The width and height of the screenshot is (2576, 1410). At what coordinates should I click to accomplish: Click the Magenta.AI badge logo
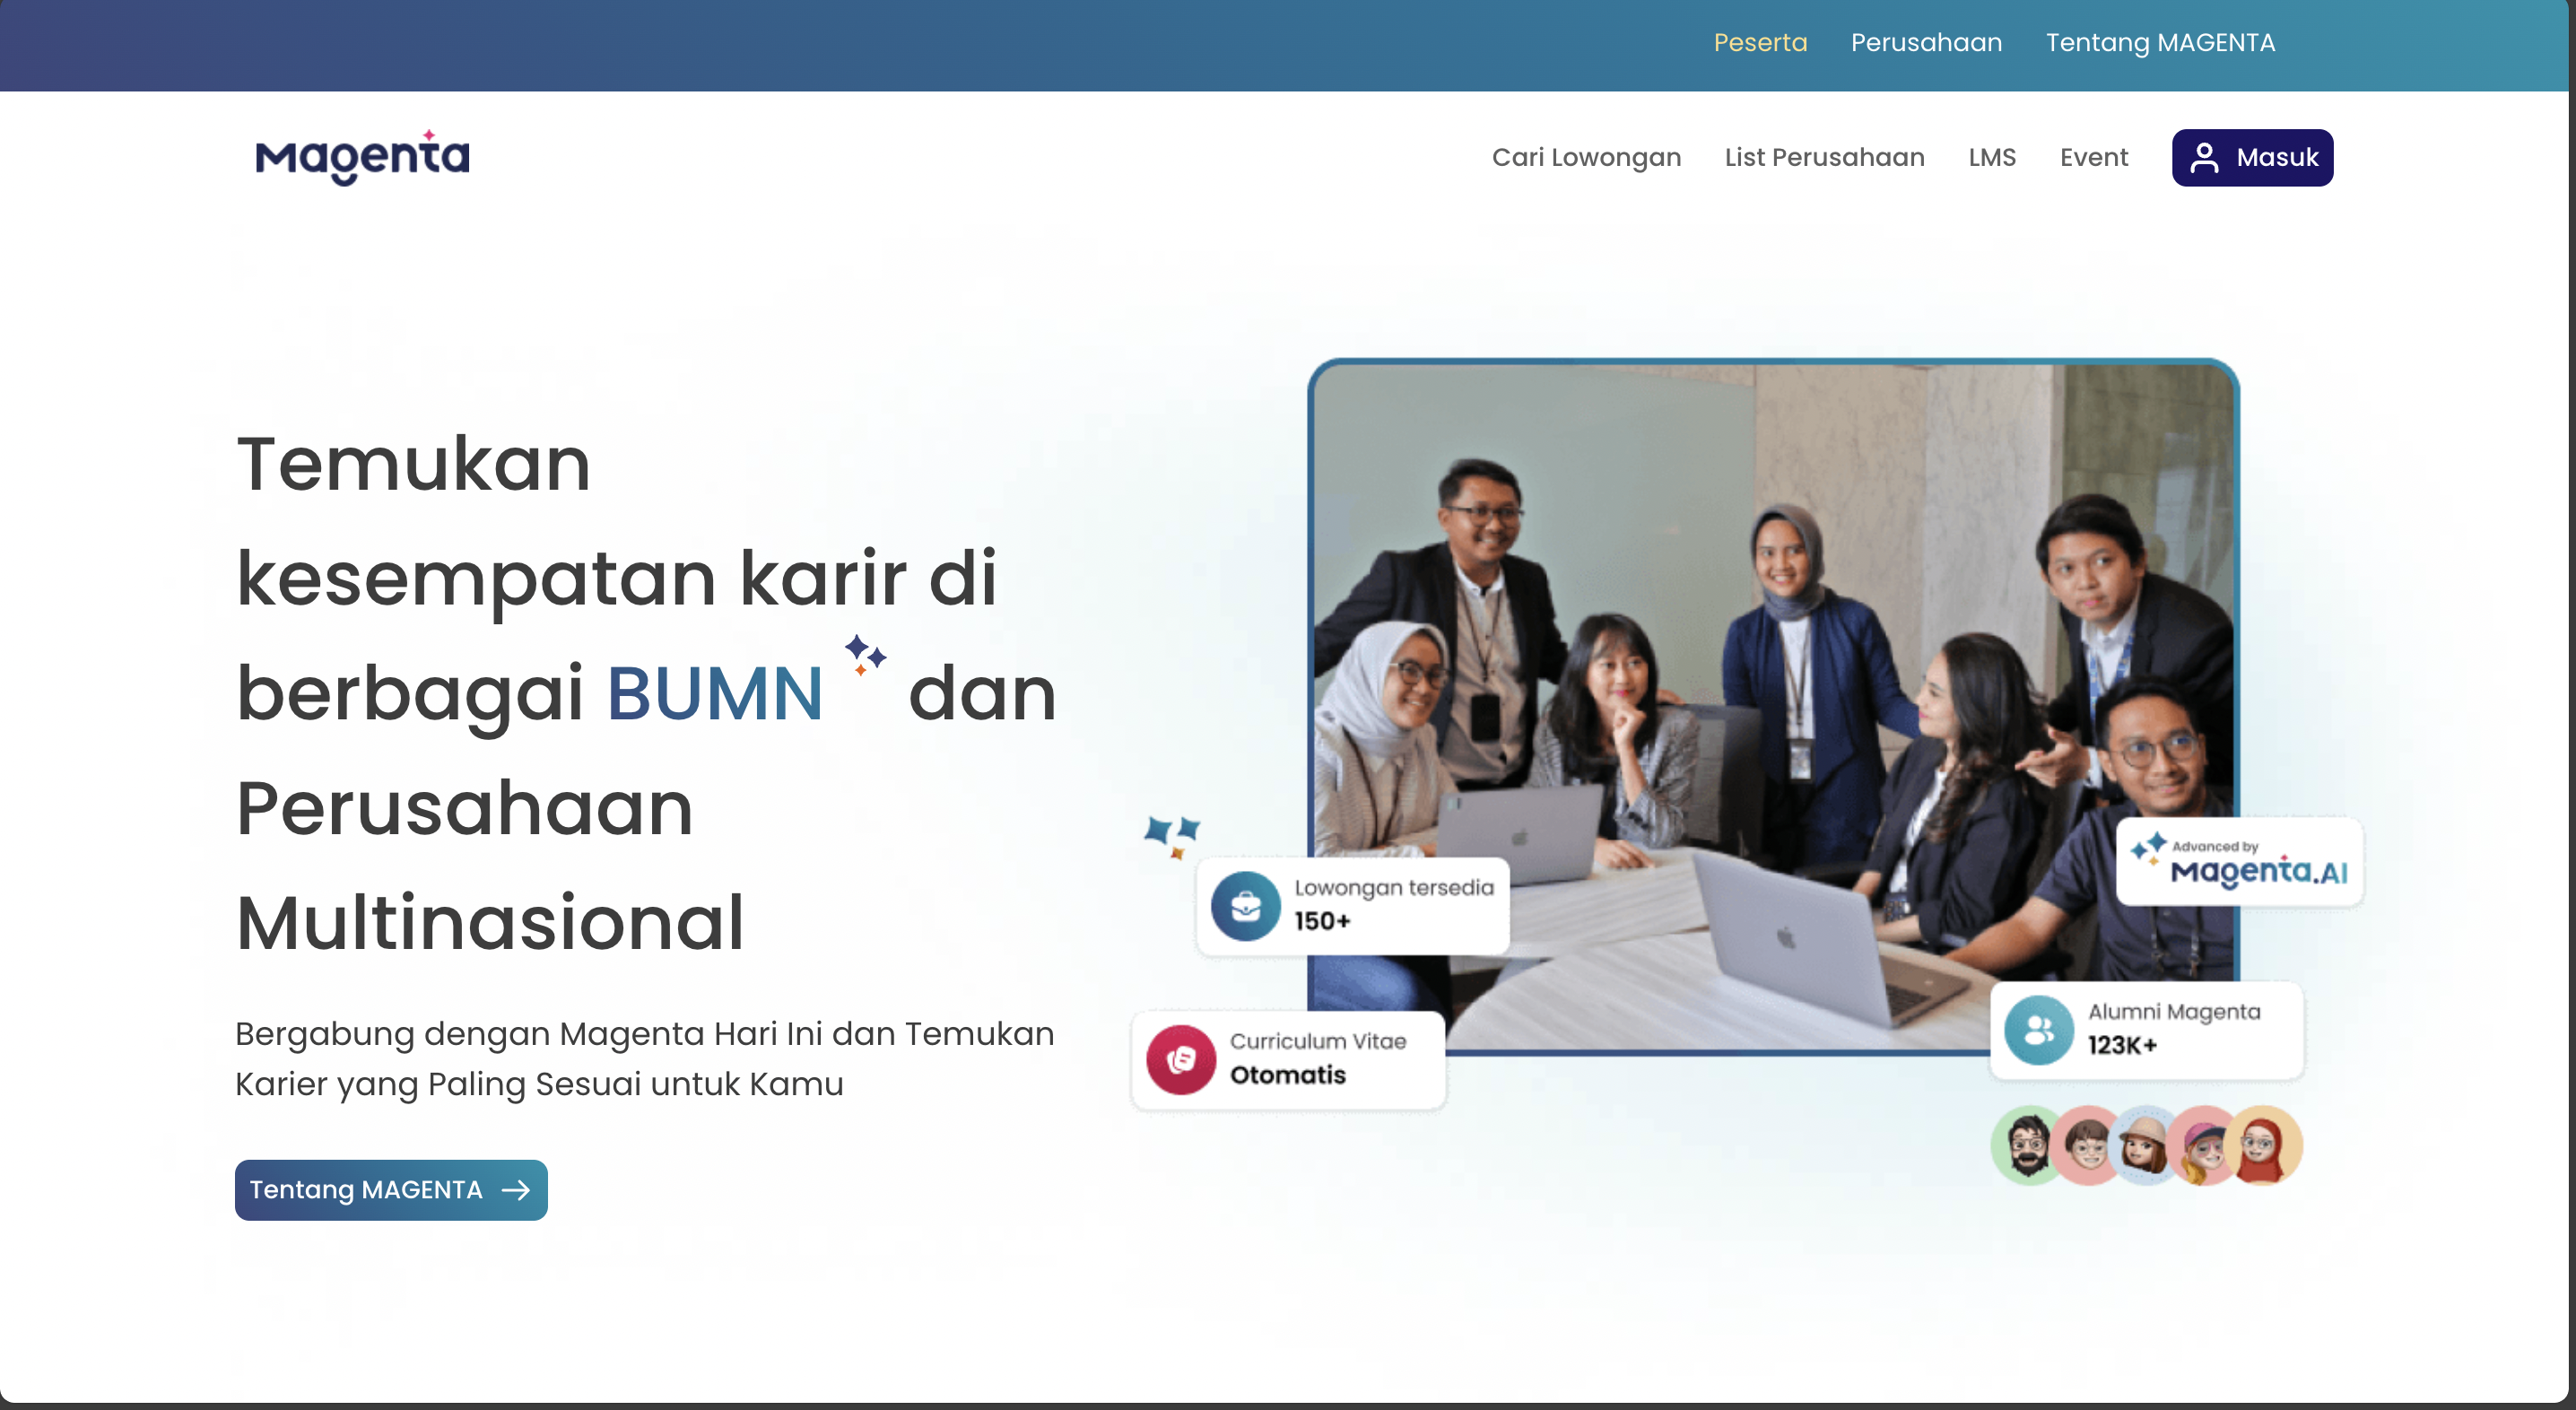tap(2240, 862)
